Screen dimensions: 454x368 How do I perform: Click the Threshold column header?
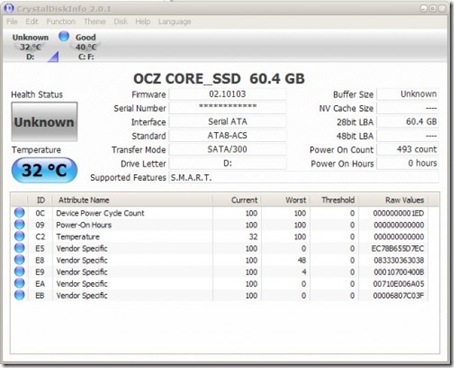pos(334,200)
